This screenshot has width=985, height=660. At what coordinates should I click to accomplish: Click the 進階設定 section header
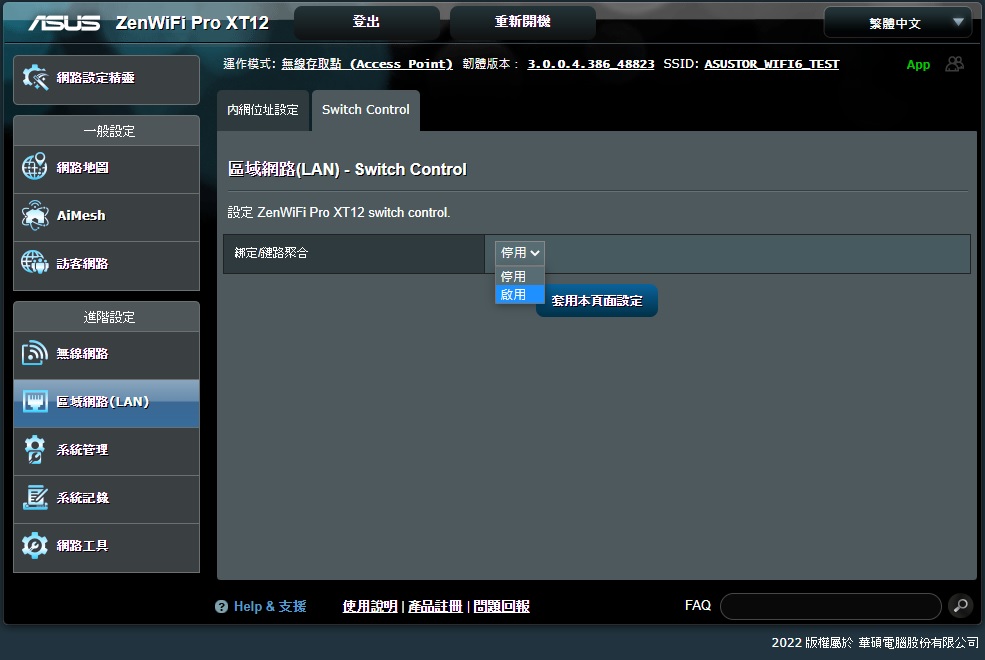[106, 317]
